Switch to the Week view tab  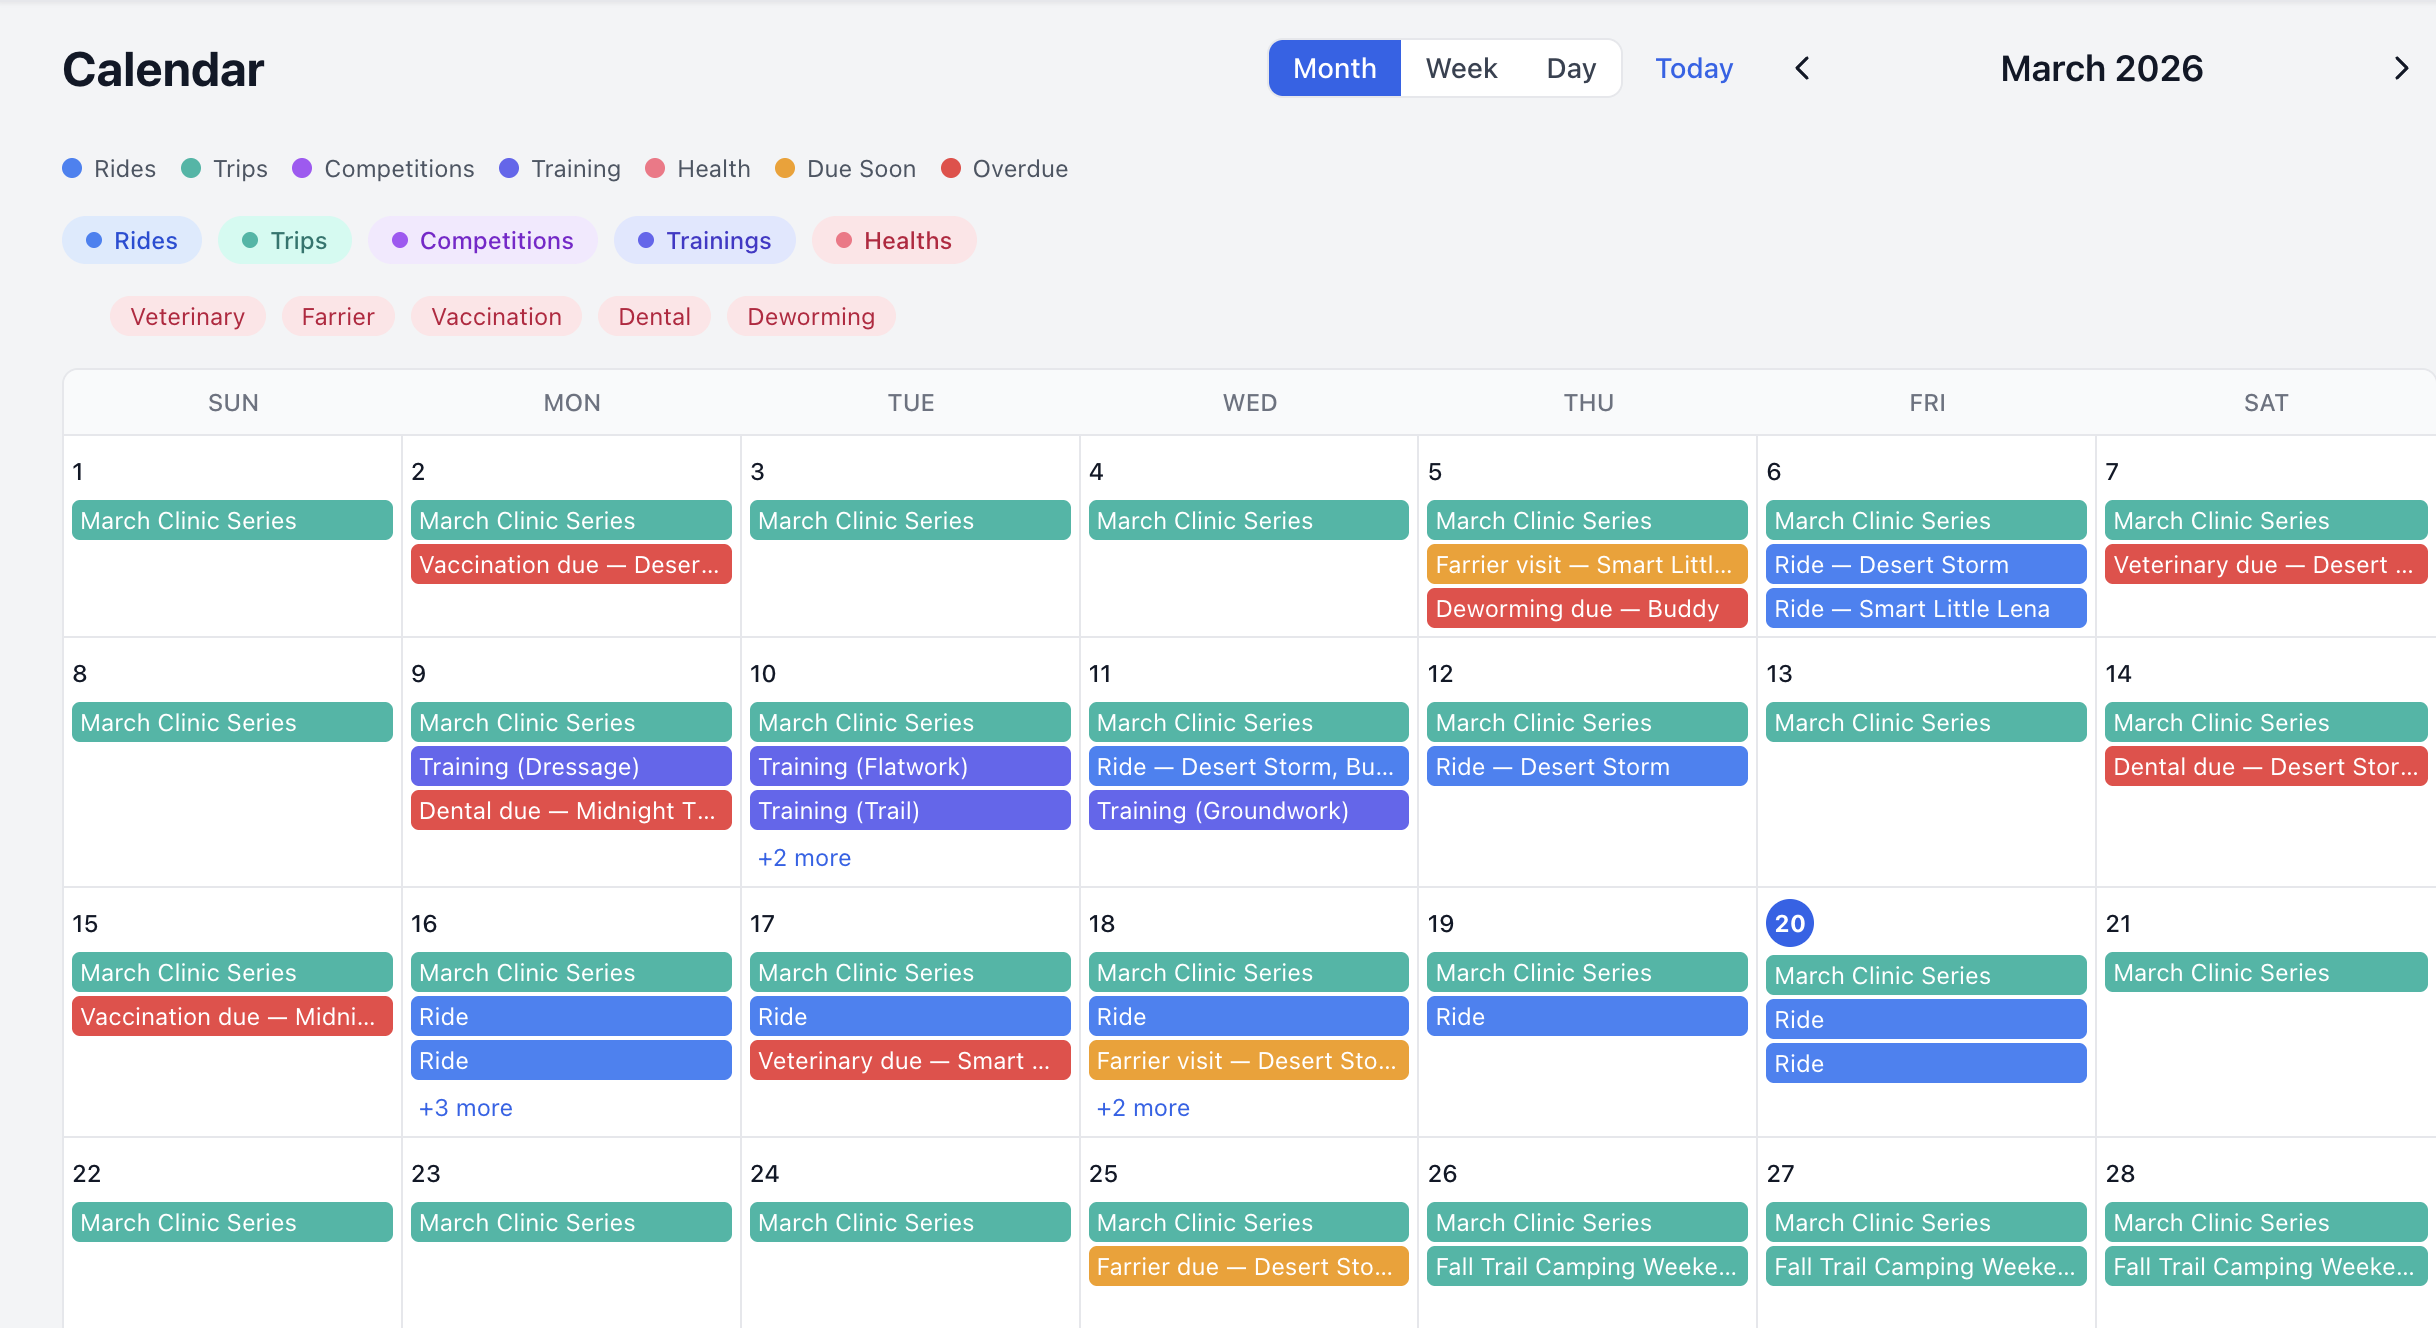(1461, 68)
